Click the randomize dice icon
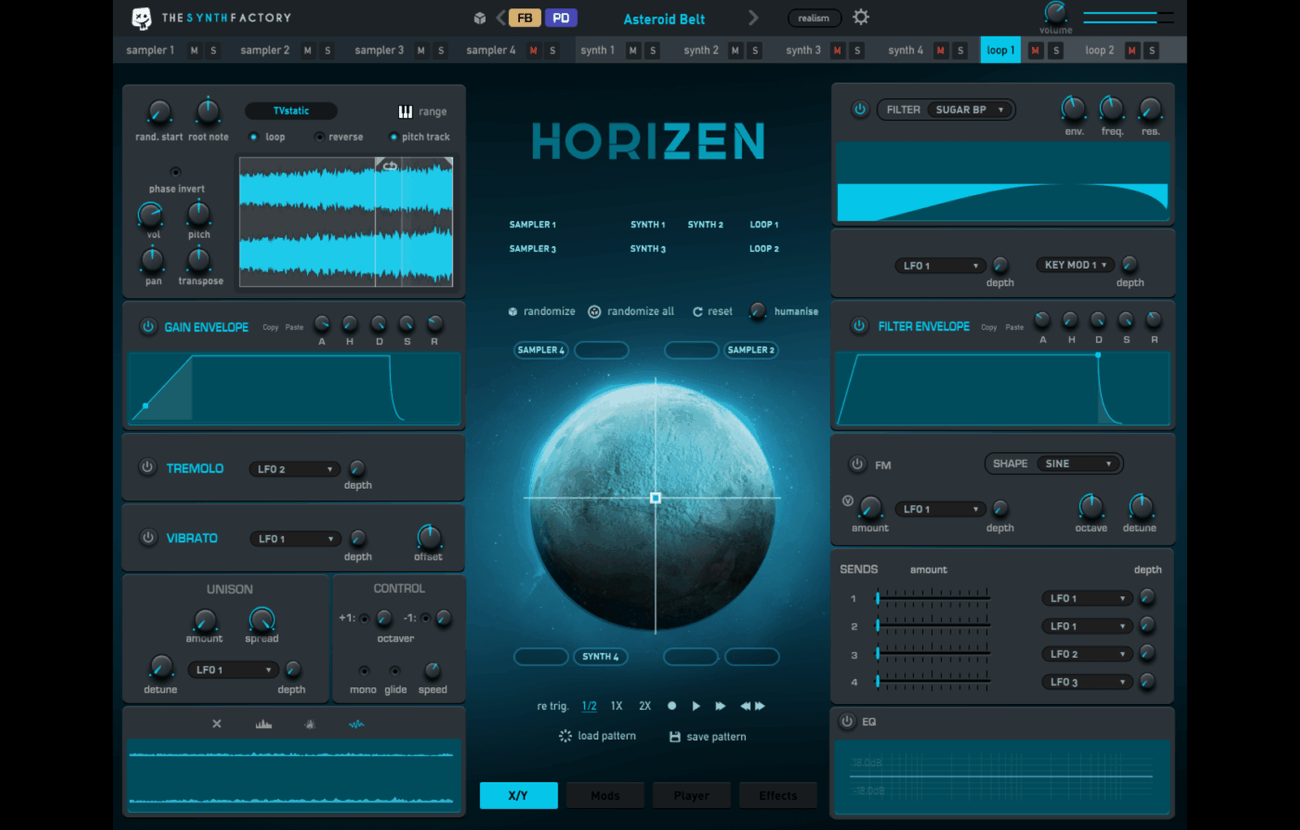The height and width of the screenshot is (830, 1300). point(513,312)
